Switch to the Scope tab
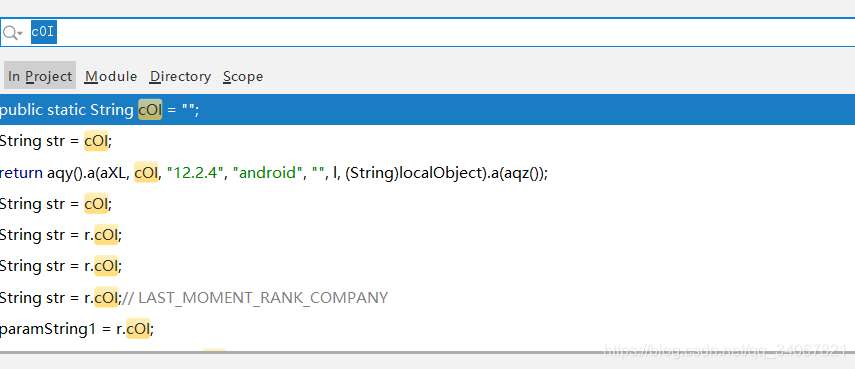The height and width of the screenshot is (369, 855). (243, 77)
